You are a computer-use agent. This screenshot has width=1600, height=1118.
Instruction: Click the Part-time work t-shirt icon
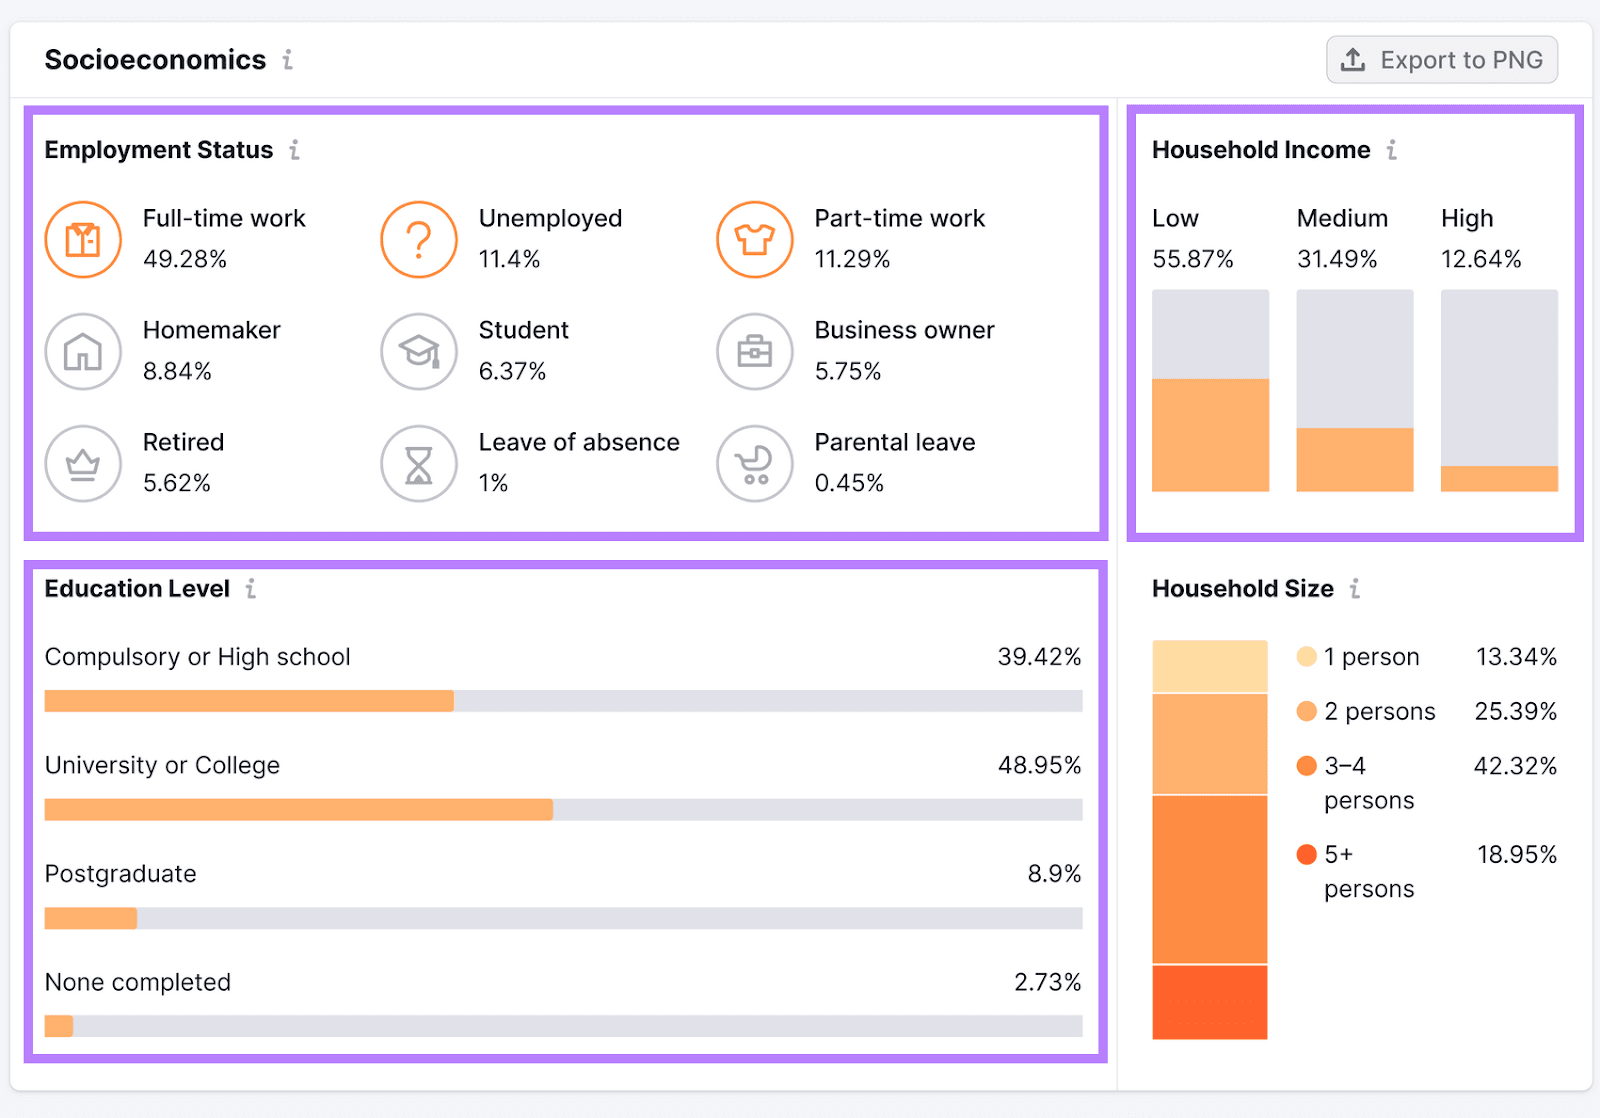[x=755, y=240]
